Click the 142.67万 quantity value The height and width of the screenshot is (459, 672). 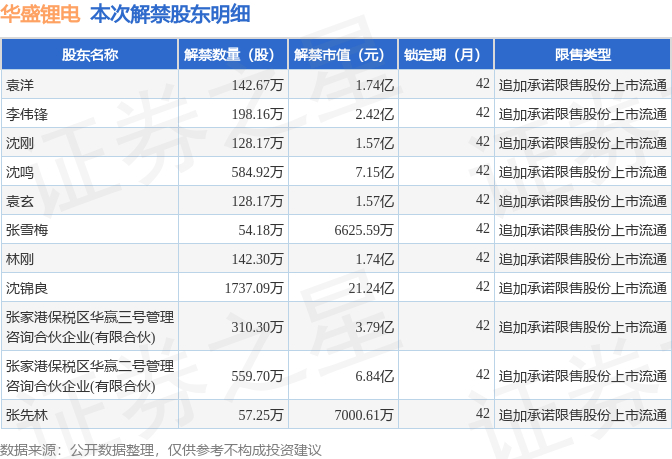pyautogui.click(x=257, y=85)
